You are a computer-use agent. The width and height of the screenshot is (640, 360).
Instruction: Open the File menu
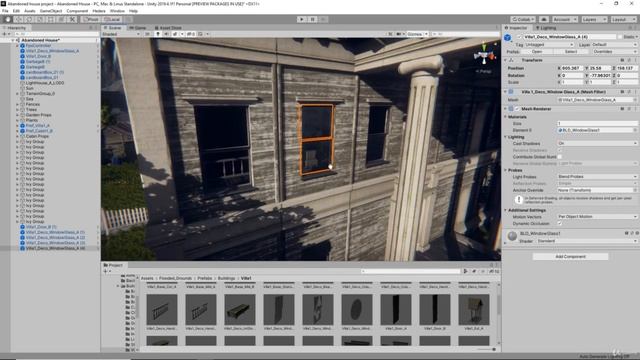(5, 11)
